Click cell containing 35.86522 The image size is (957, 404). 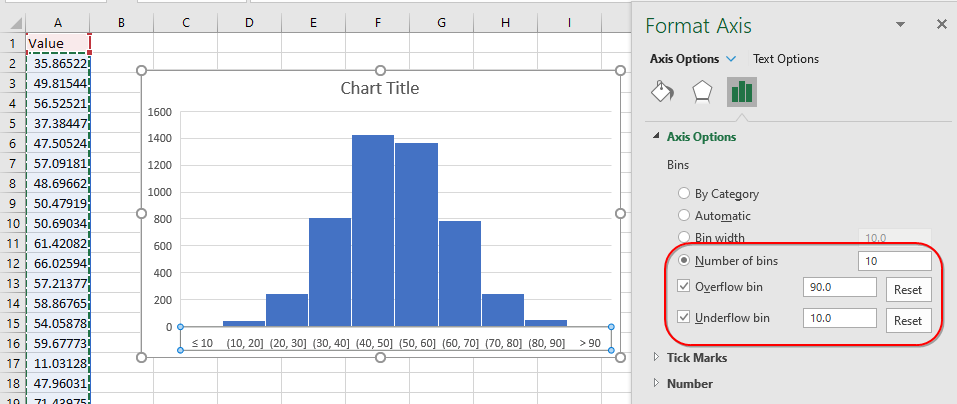(x=58, y=63)
